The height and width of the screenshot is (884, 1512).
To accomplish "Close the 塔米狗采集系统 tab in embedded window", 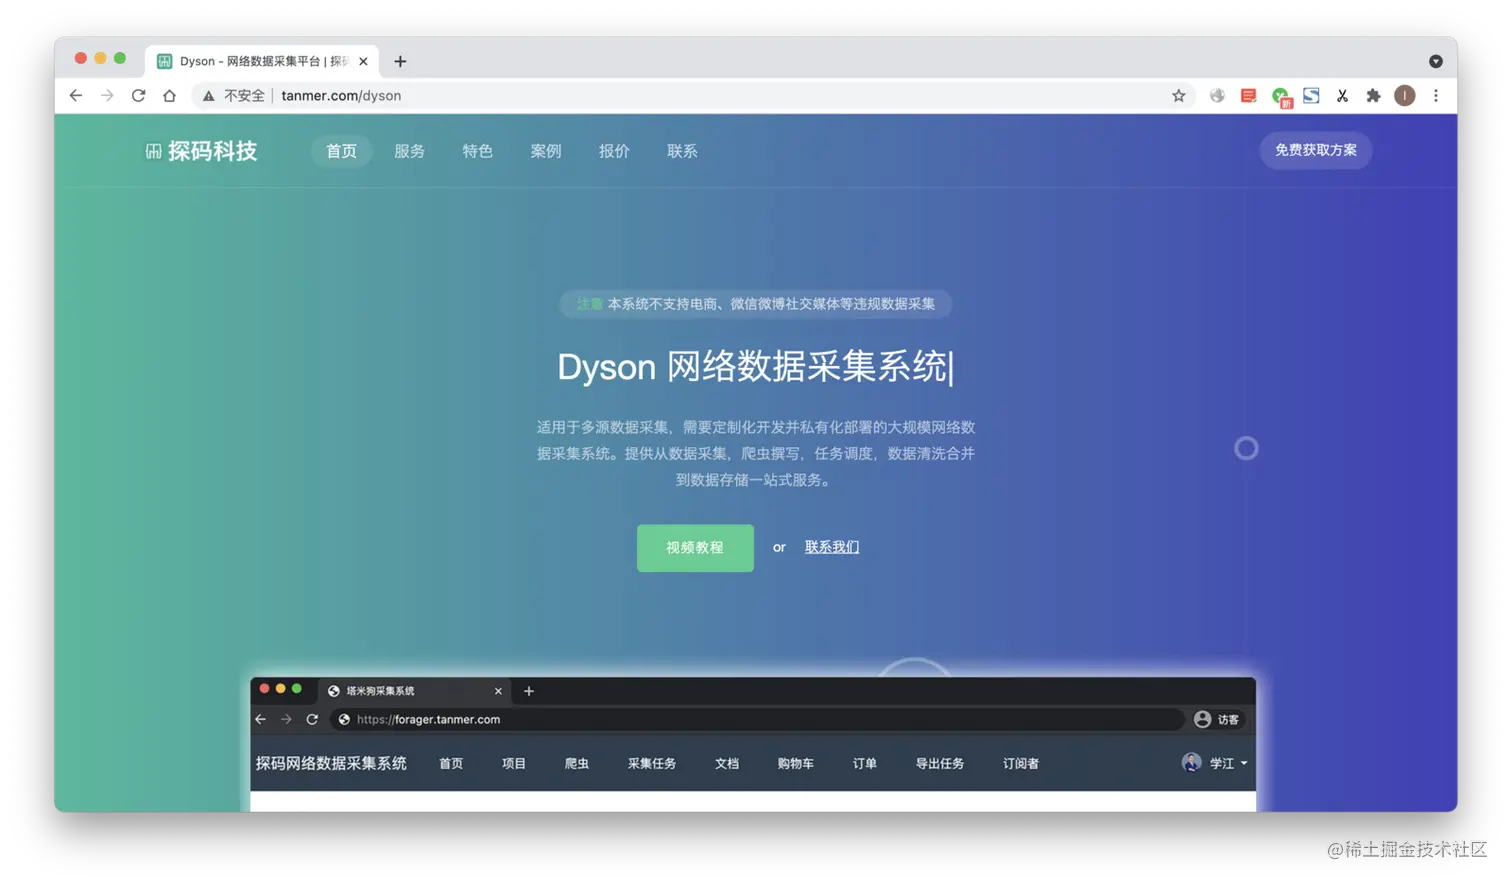I will pos(498,691).
